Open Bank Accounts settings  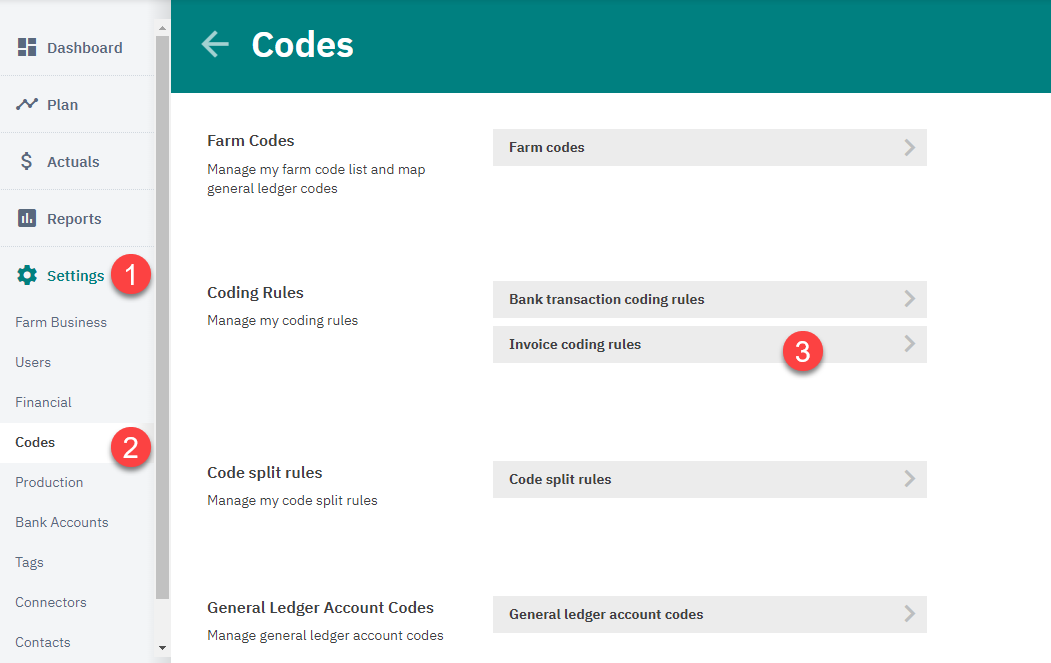coord(62,522)
